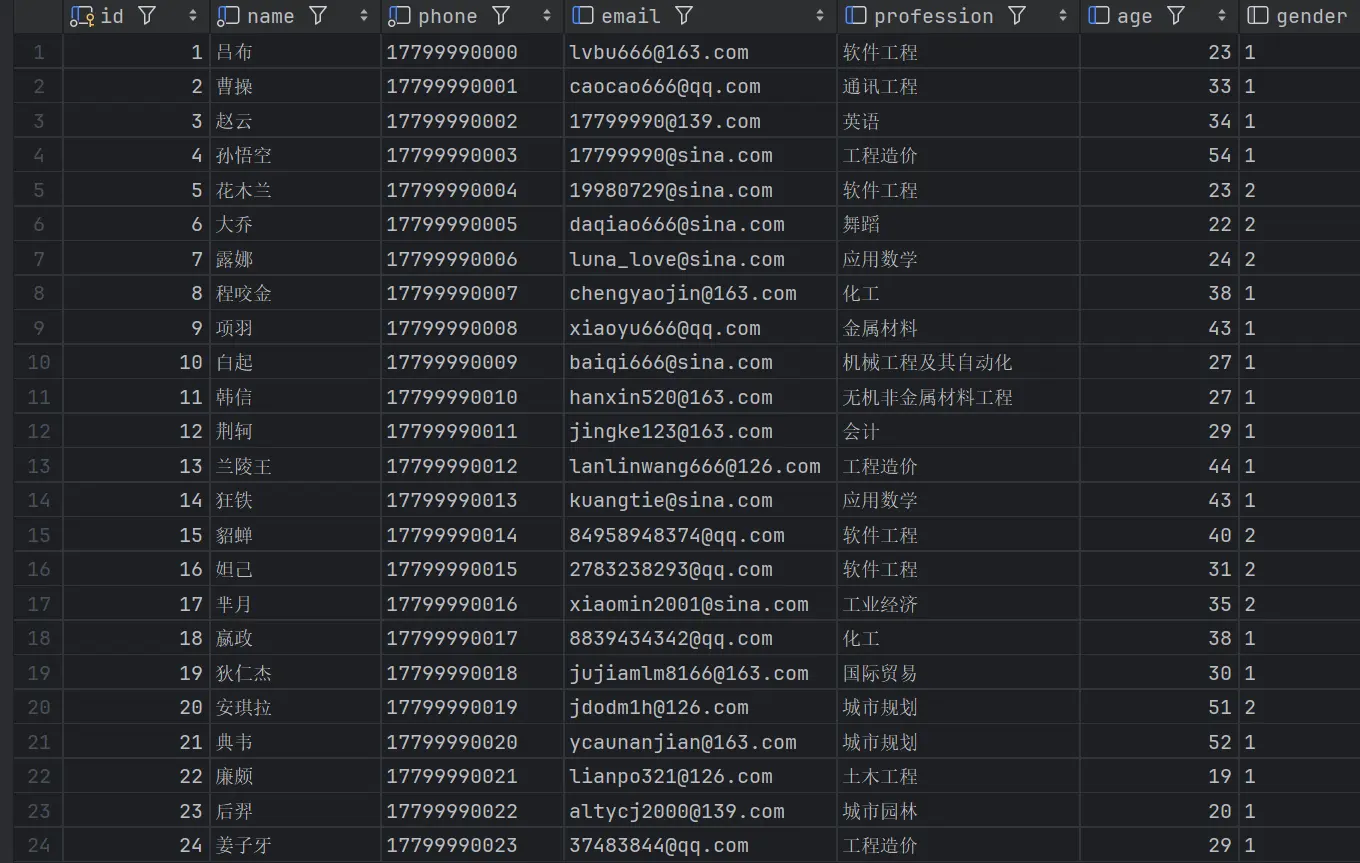Select row number 24 in the gutter
This screenshot has height=863, width=1360.
click(x=38, y=845)
